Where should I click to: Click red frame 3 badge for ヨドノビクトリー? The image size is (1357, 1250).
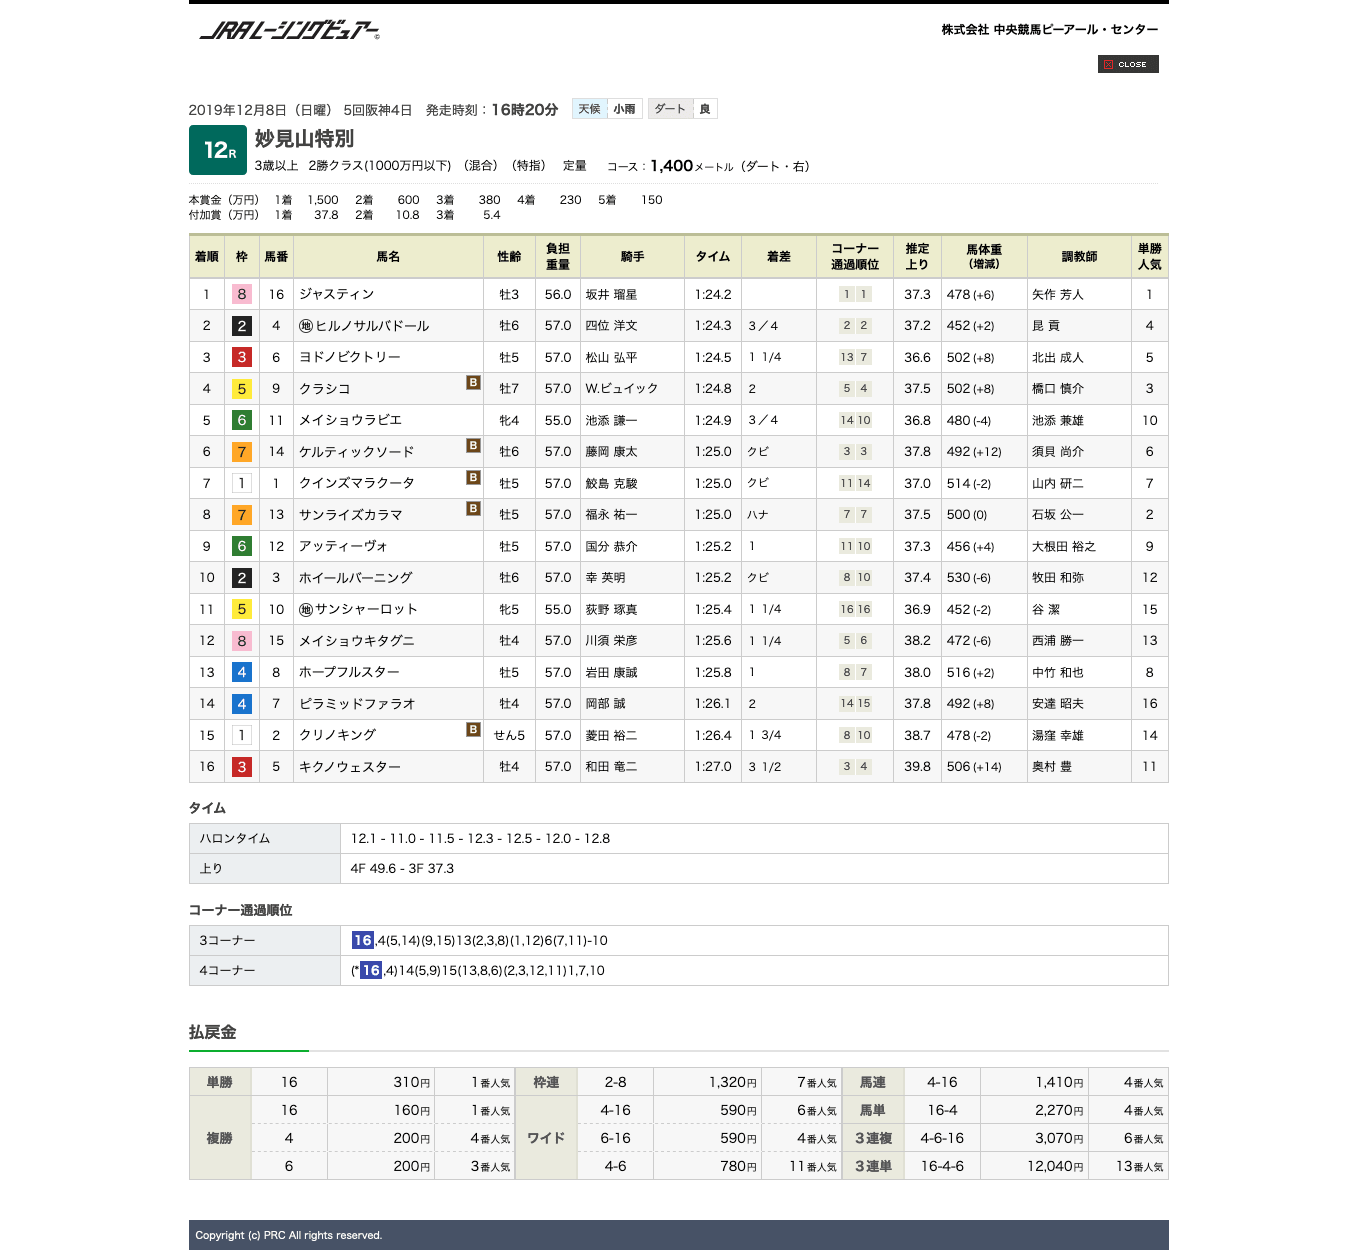(241, 357)
